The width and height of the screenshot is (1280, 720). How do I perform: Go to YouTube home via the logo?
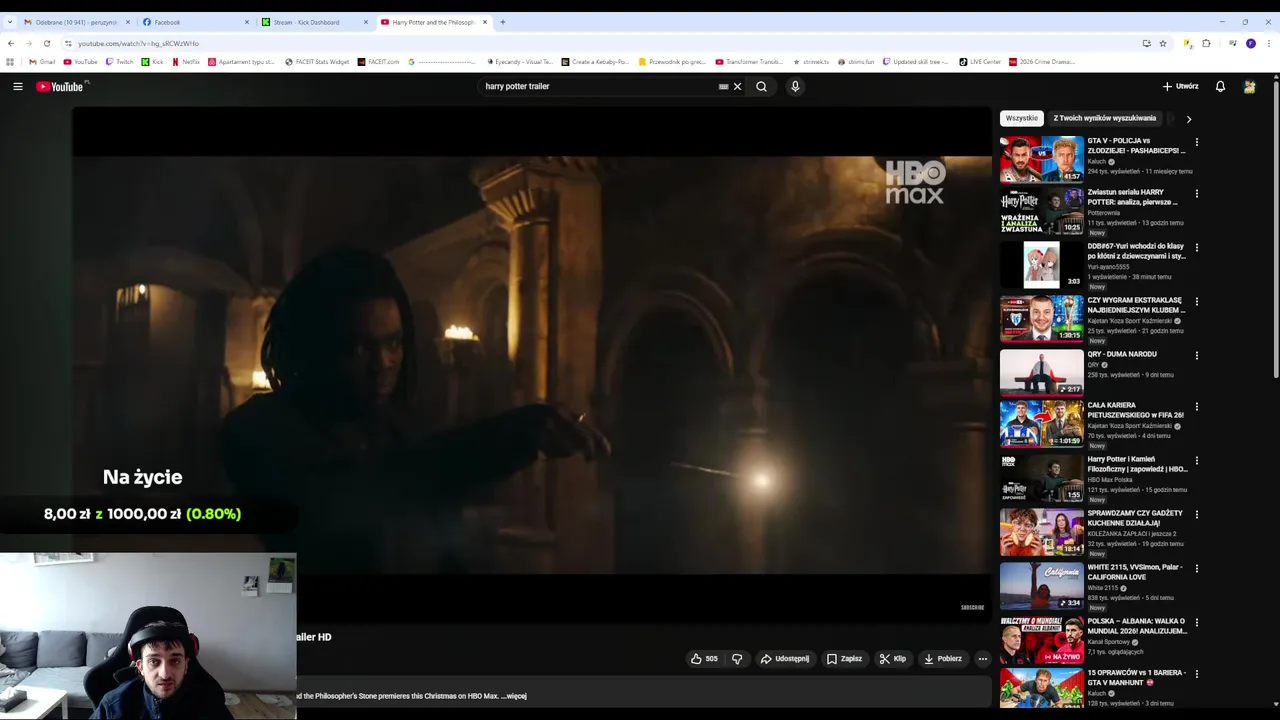[x=60, y=87]
